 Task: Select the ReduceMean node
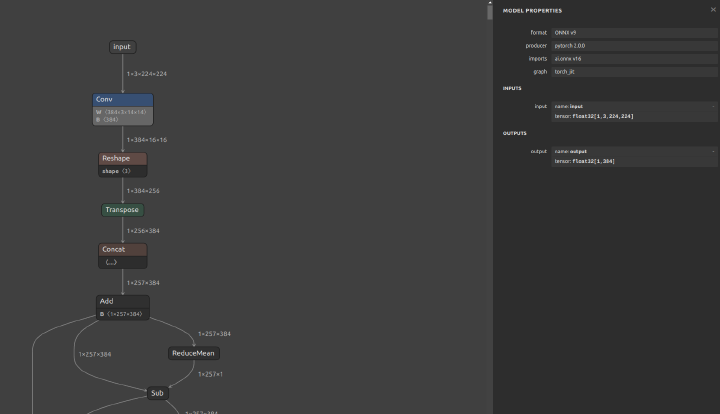(x=193, y=353)
